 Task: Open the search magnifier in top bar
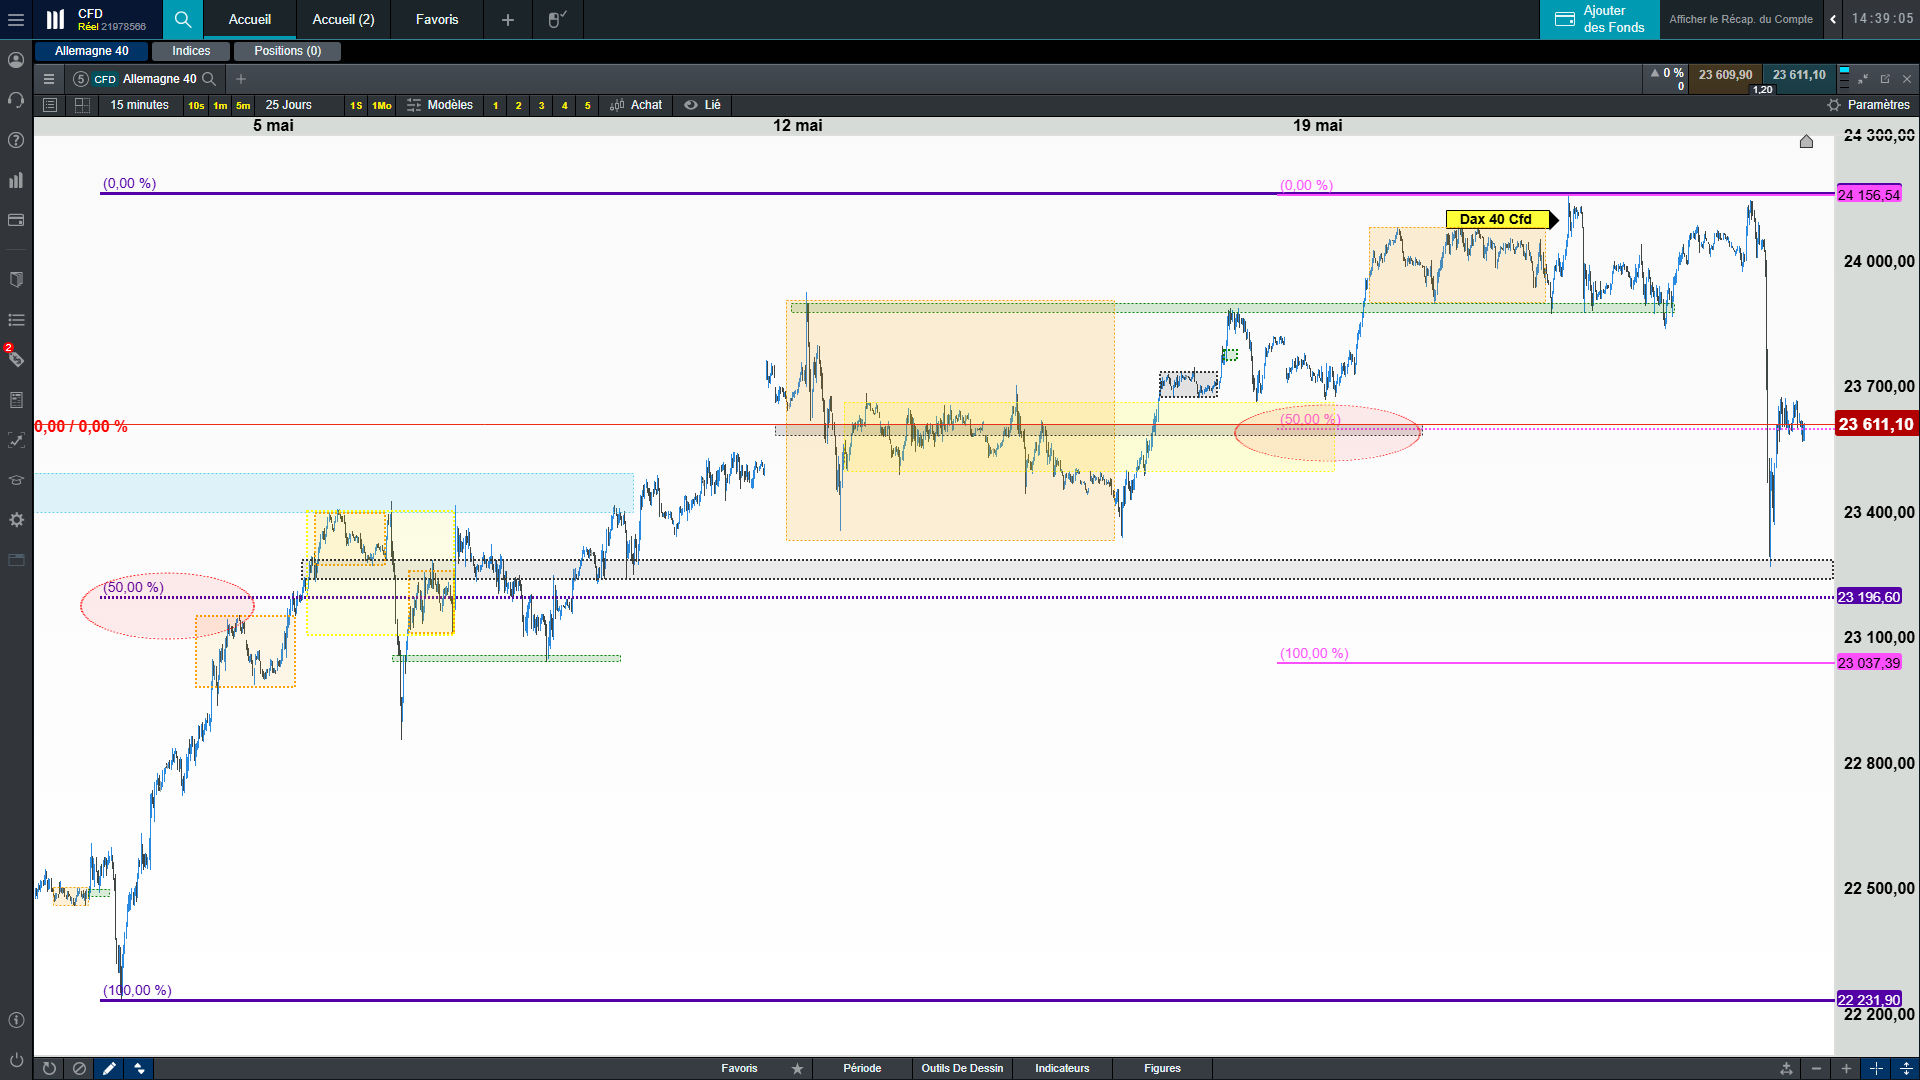[x=182, y=19]
